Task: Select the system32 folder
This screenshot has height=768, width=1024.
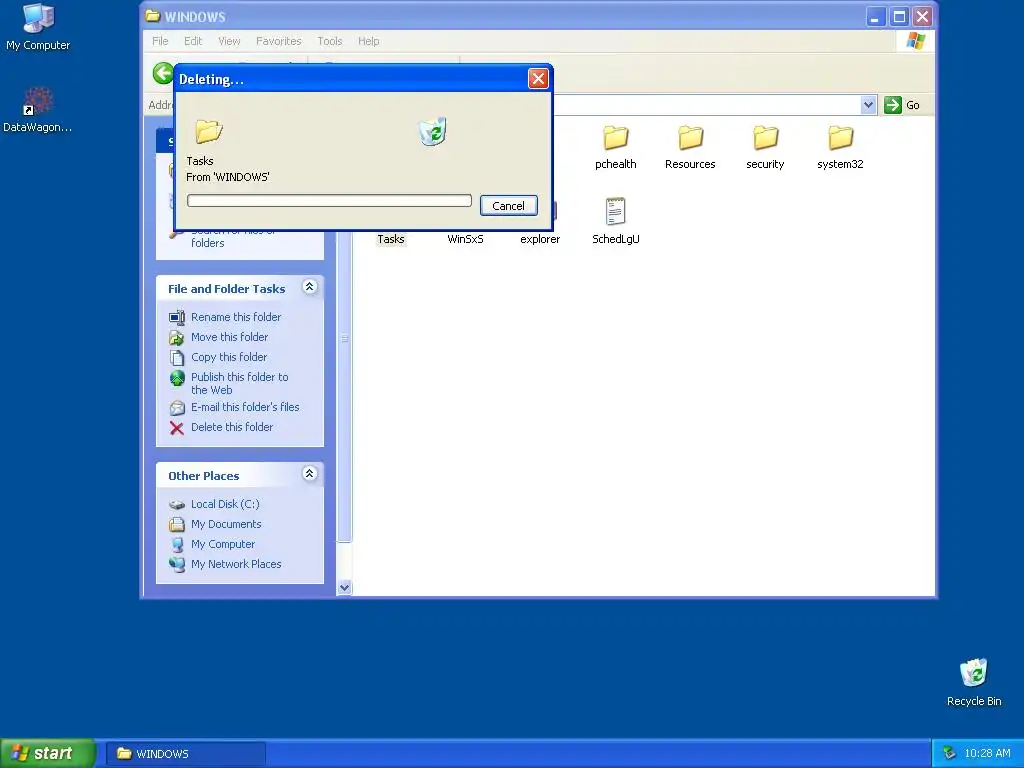Action: tap(840, 148)
